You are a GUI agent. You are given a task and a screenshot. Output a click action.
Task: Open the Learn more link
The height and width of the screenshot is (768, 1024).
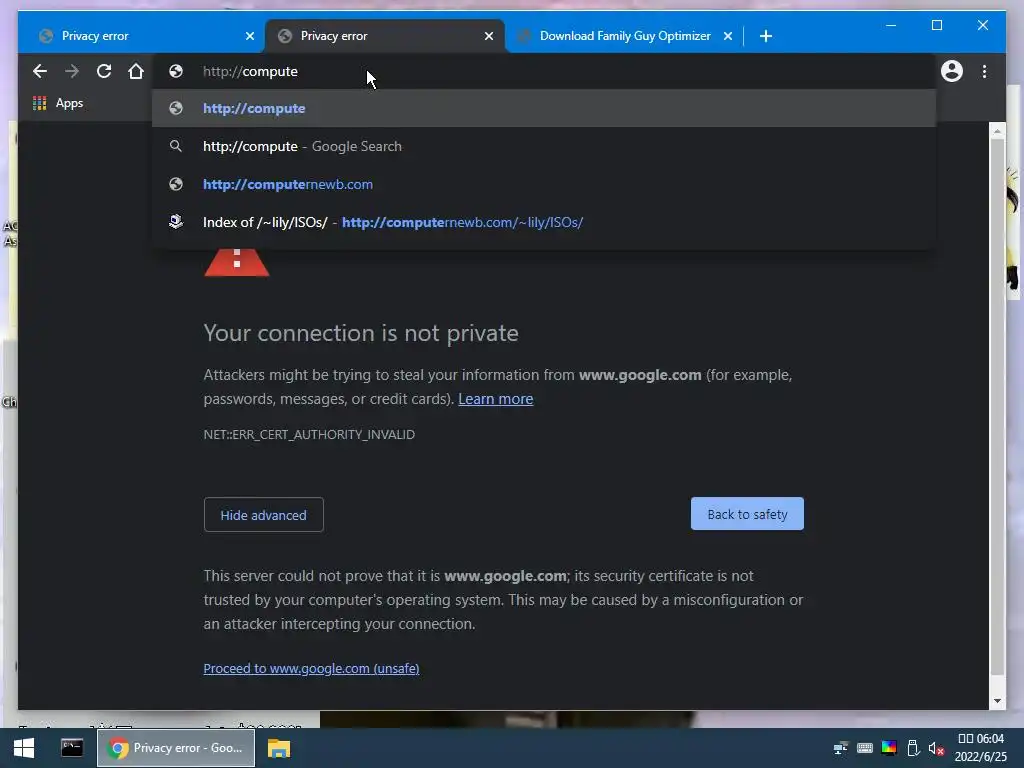[495, 399]
